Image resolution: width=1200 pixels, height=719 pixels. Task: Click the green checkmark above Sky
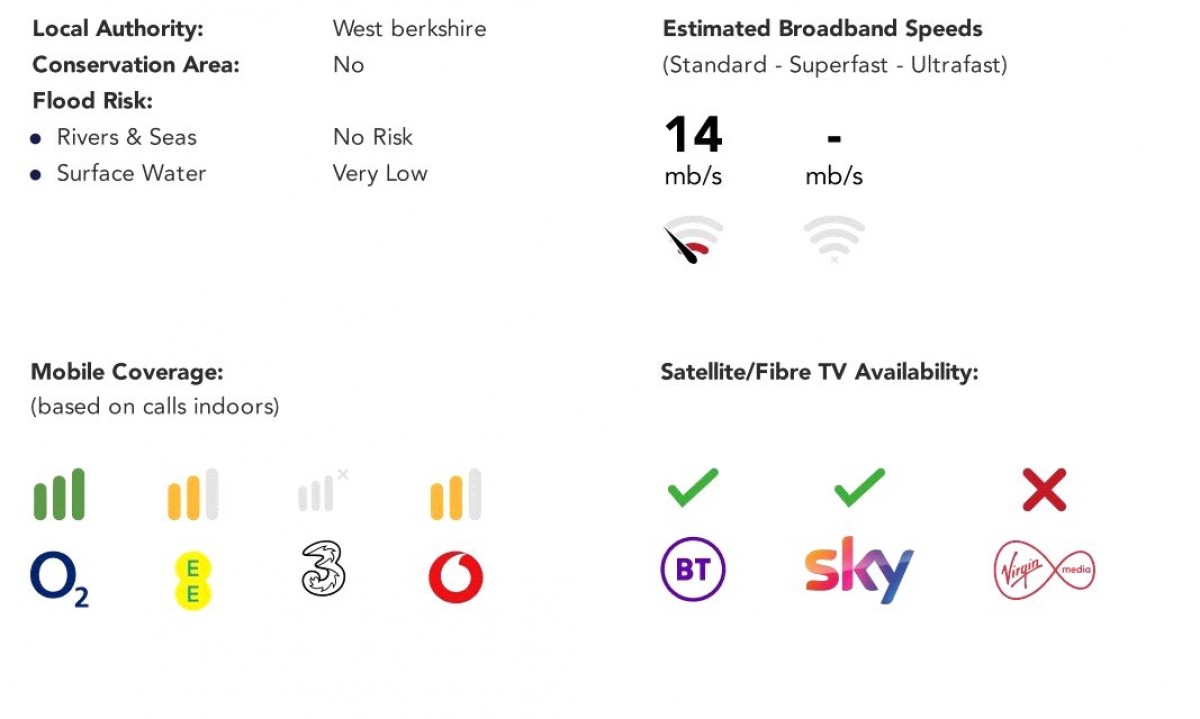(859, 488)
